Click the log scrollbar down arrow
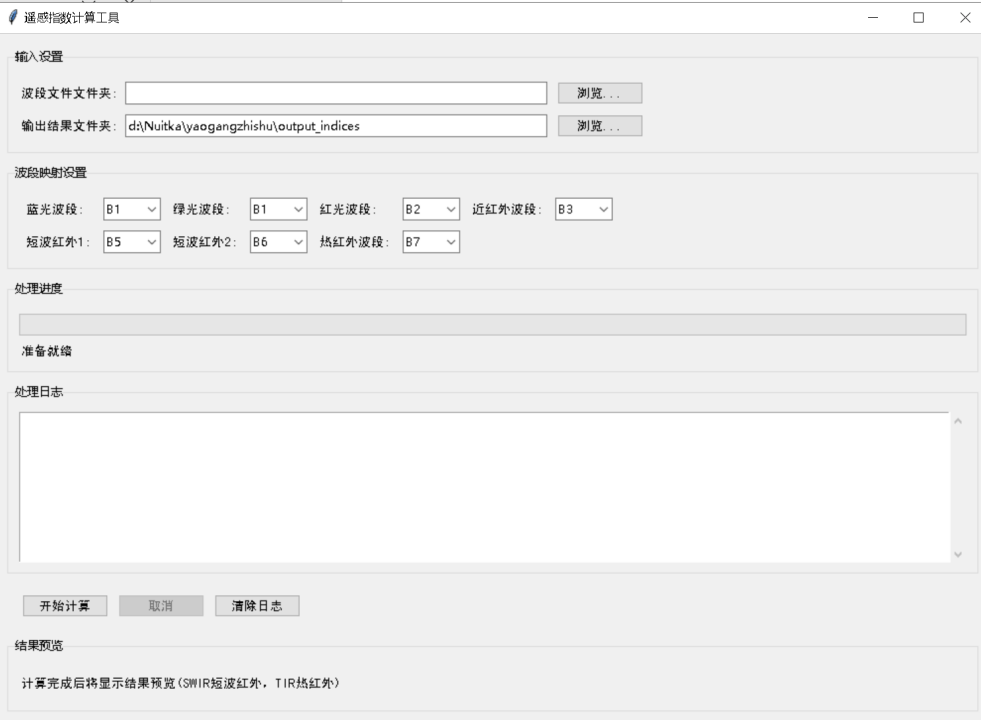Screen dimensions: 981x720 [x=958, y=554]
